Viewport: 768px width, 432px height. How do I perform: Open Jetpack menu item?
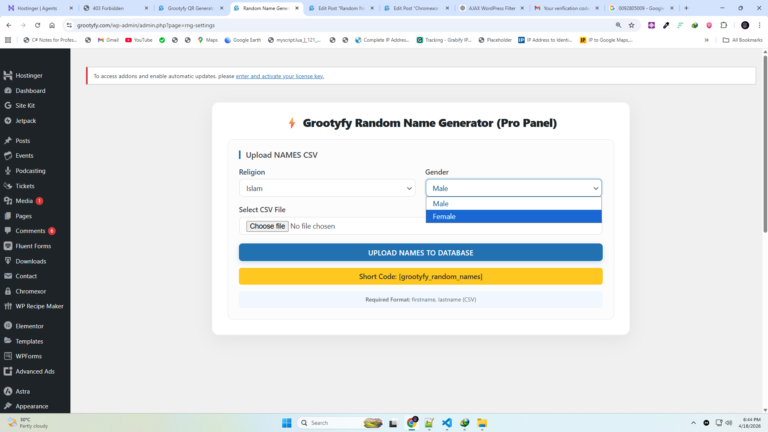coord(25,120)
